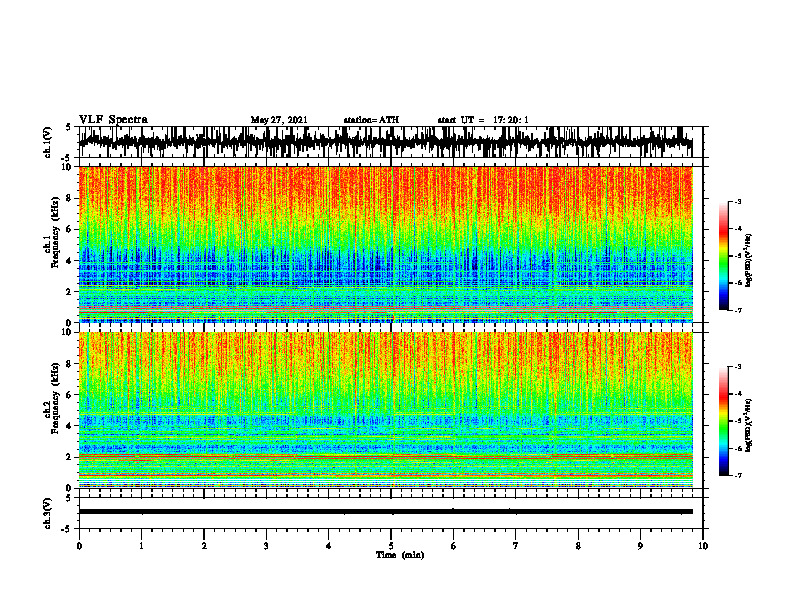
Task: Click time axis tick label "2"
Action: 204,546
